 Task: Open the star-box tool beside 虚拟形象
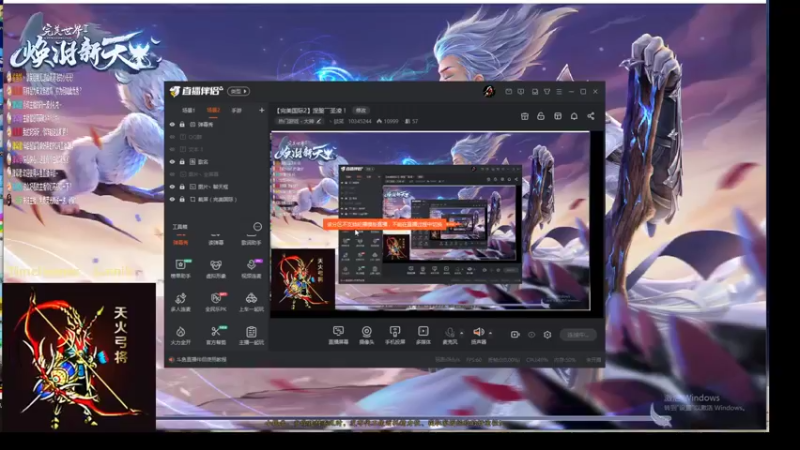pos(180,268)
